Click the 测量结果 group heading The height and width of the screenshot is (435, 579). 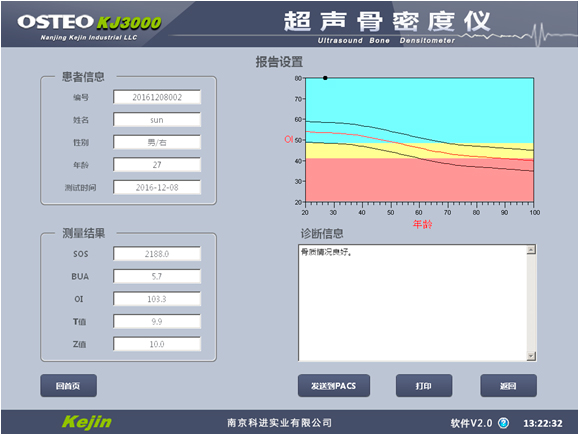coord(83,233)
